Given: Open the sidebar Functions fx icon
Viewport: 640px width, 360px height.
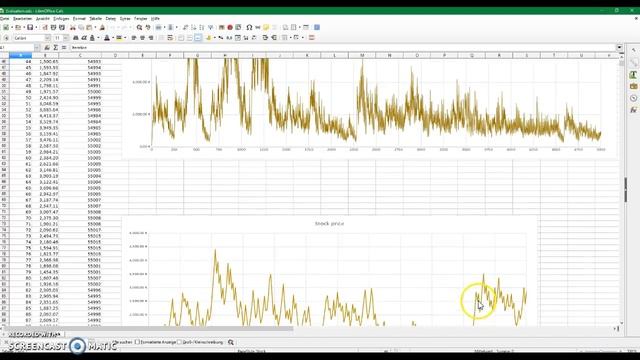Looking at the screenshot, I should click(x=633, y=109).
